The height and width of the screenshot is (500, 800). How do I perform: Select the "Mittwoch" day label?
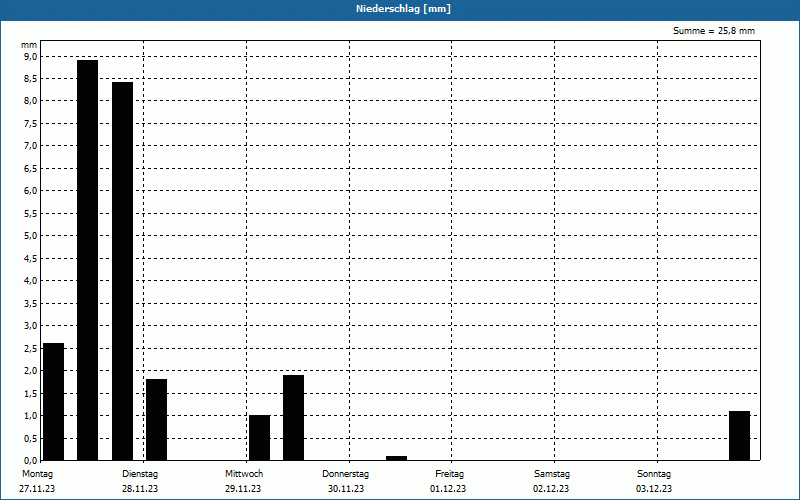click(244, 474)
